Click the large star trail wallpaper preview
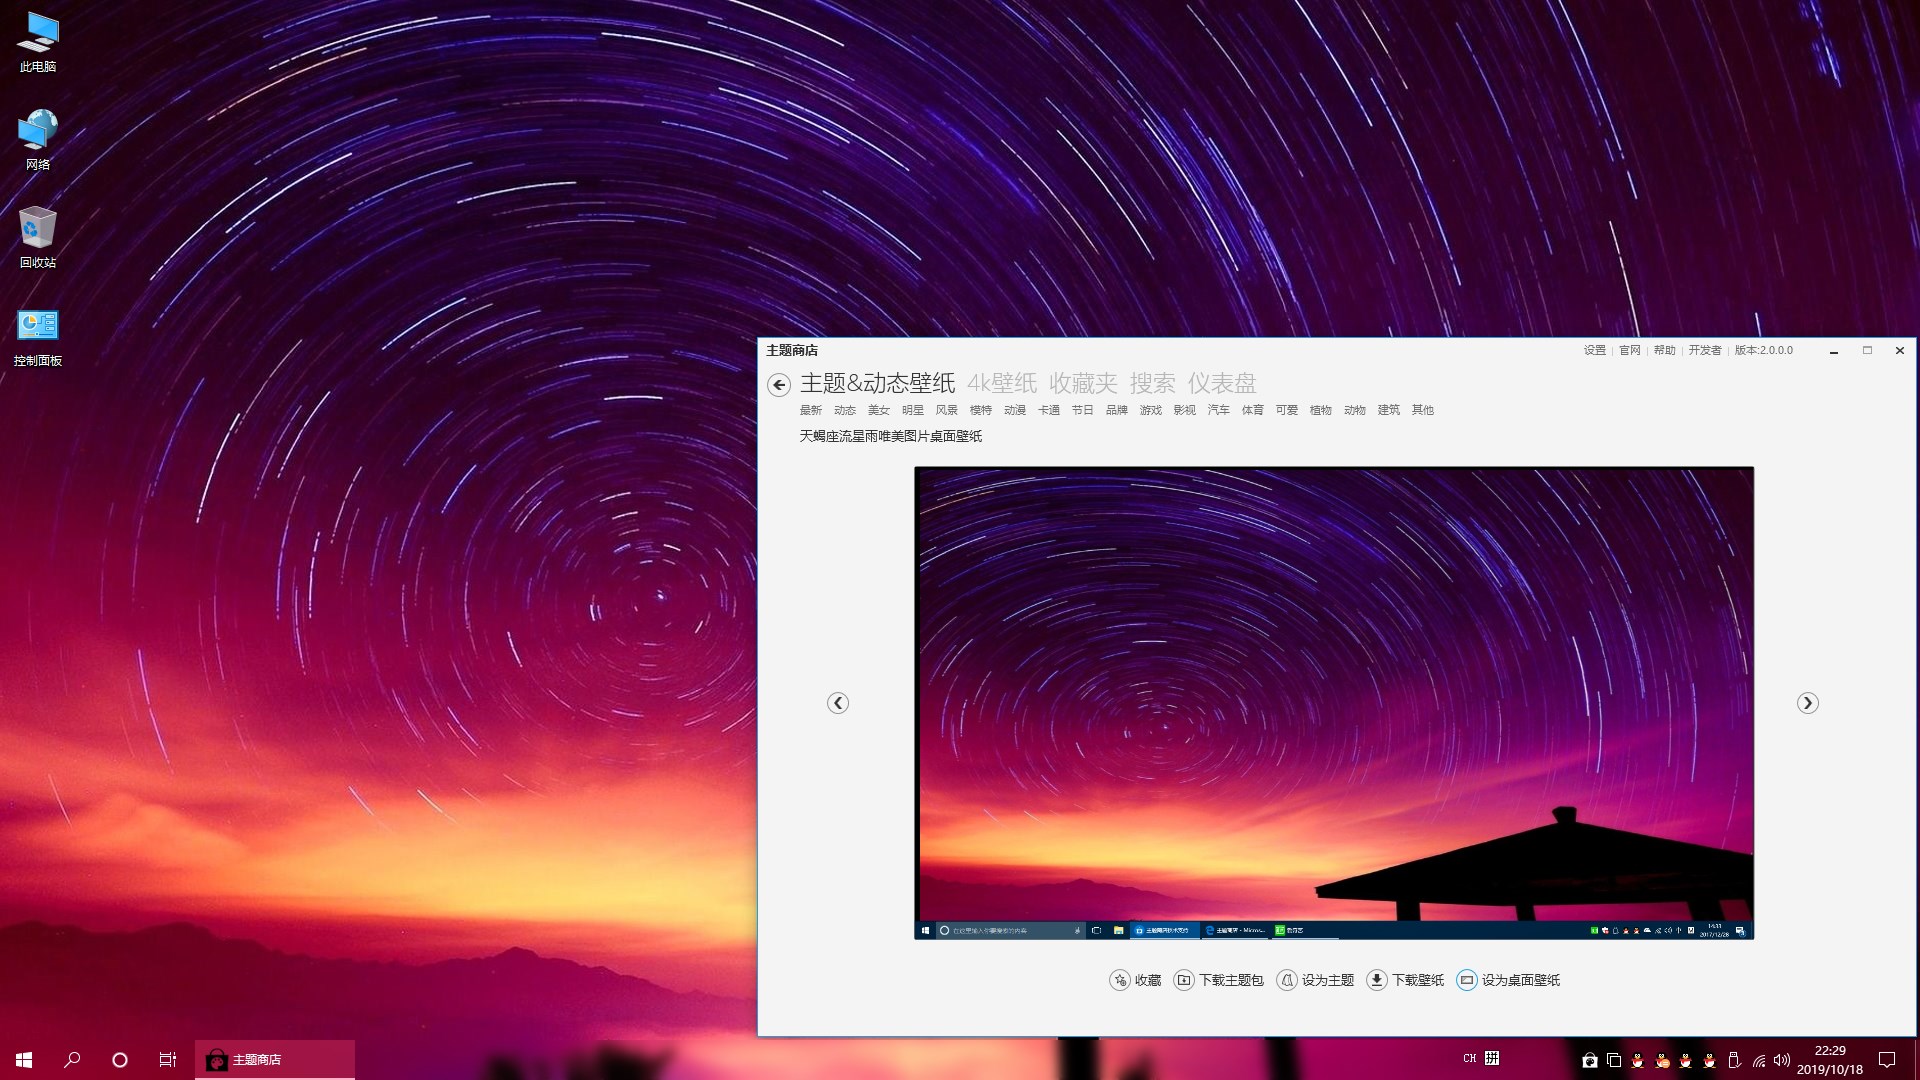The width and height of the screenshot is (1920, 1080). [1333, 700]
